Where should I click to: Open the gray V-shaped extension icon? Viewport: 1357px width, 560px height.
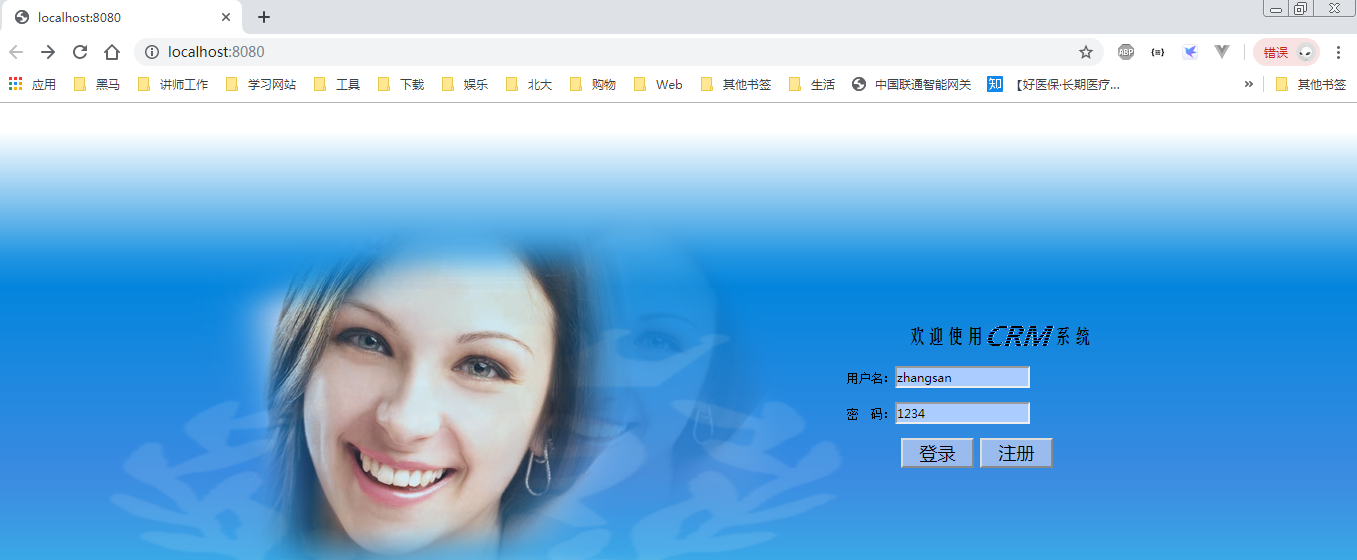click(x=1222, y=52)
